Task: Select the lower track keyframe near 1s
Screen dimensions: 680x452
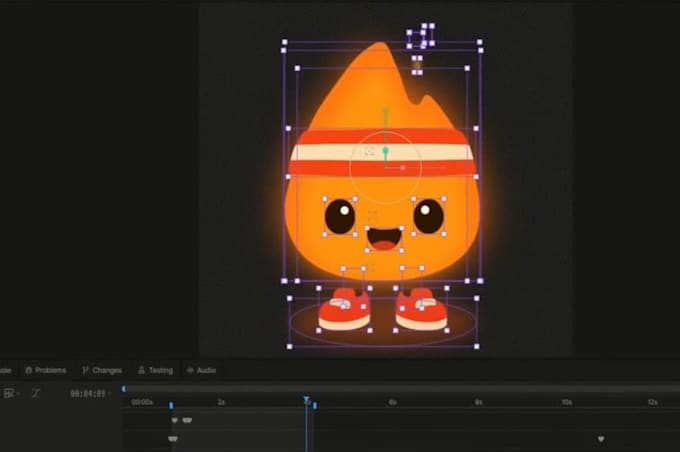Action: coord(173,439)
